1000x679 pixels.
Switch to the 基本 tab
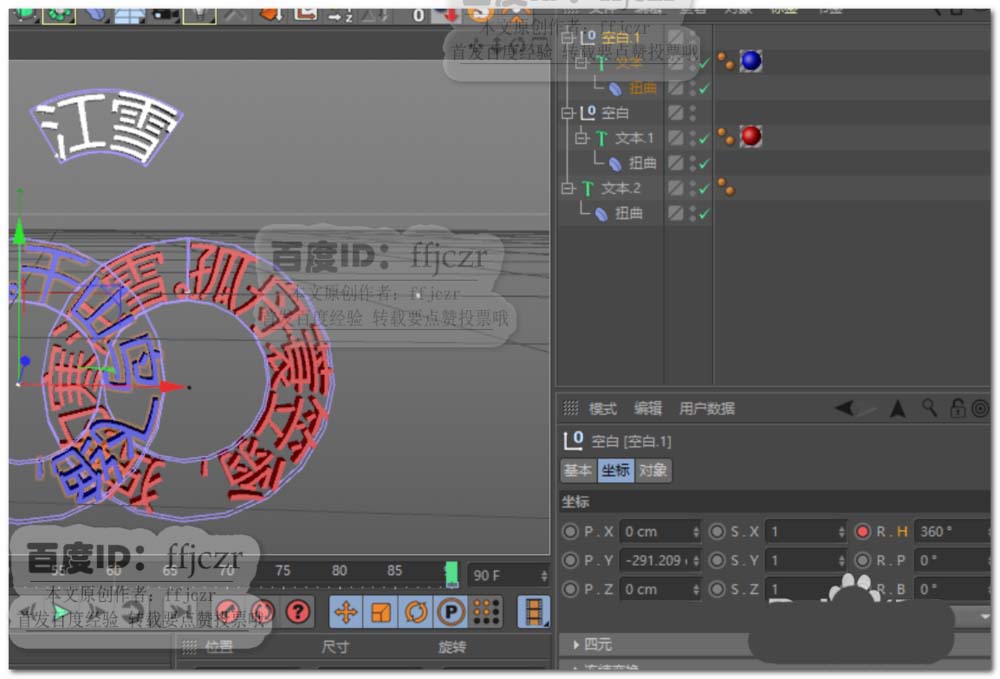tap(578, 470)
